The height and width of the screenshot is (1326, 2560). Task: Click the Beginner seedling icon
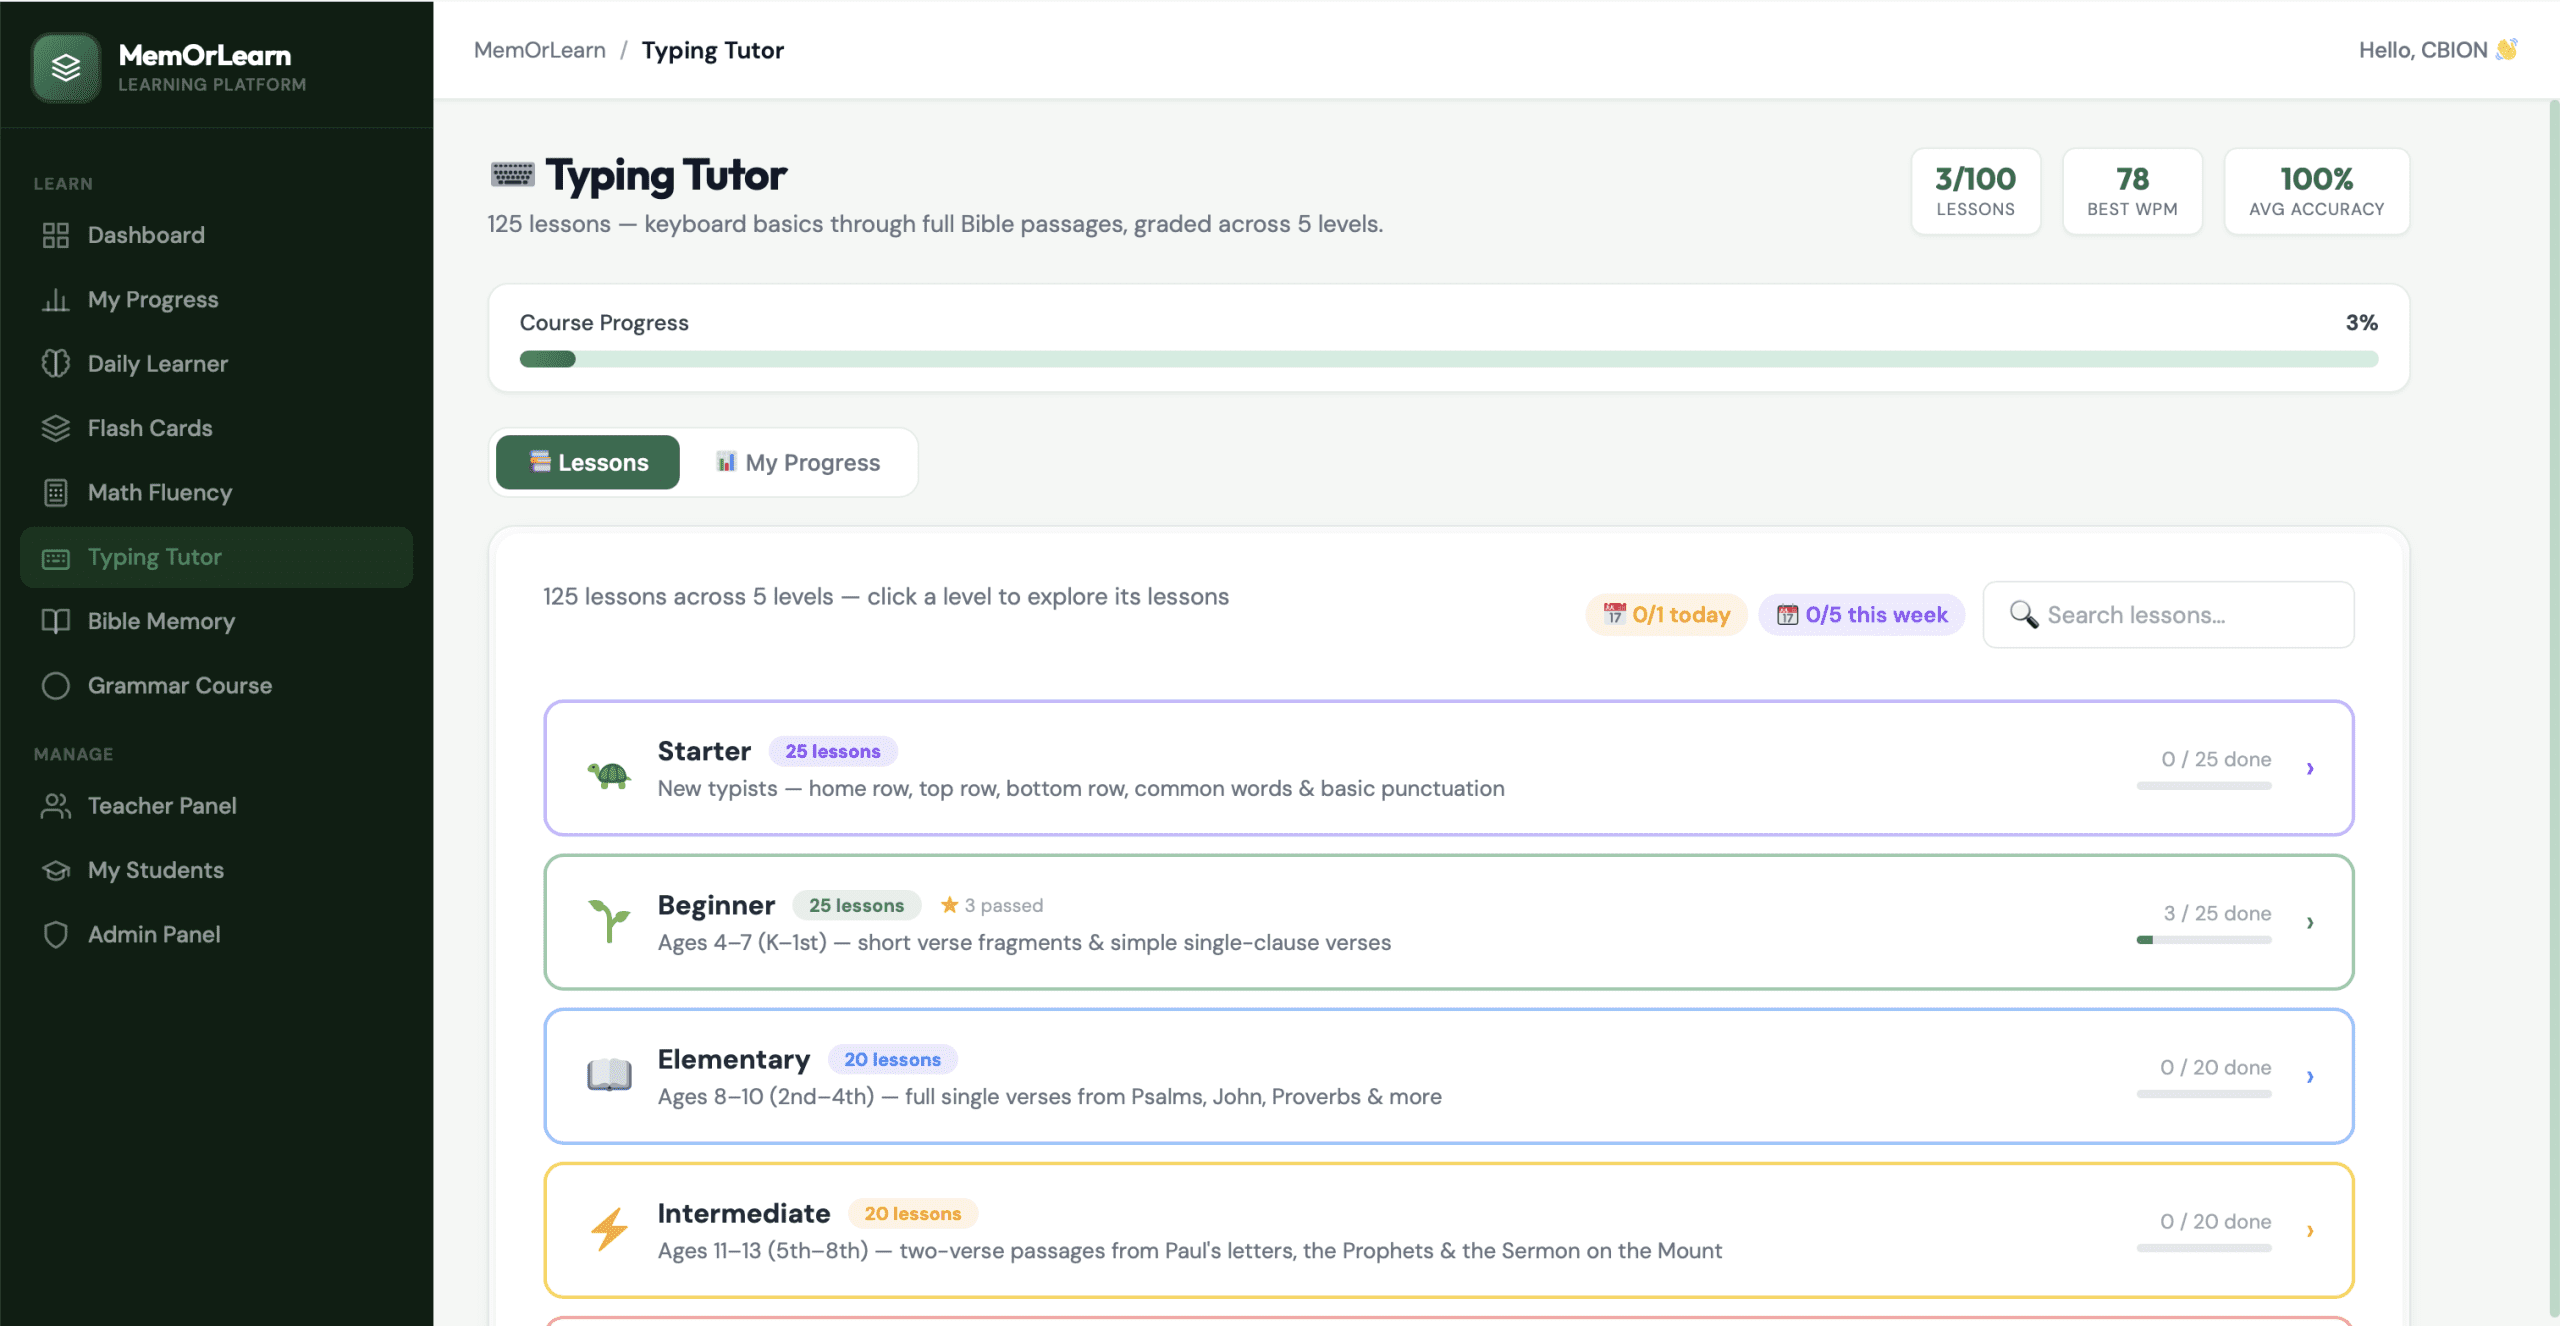tap(609, 921)
